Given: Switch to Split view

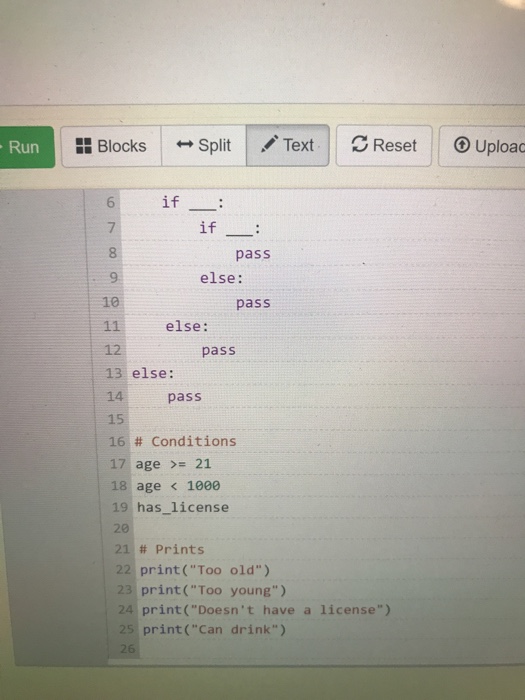Looking at the screenshot, I should click(x=204, y=146).
